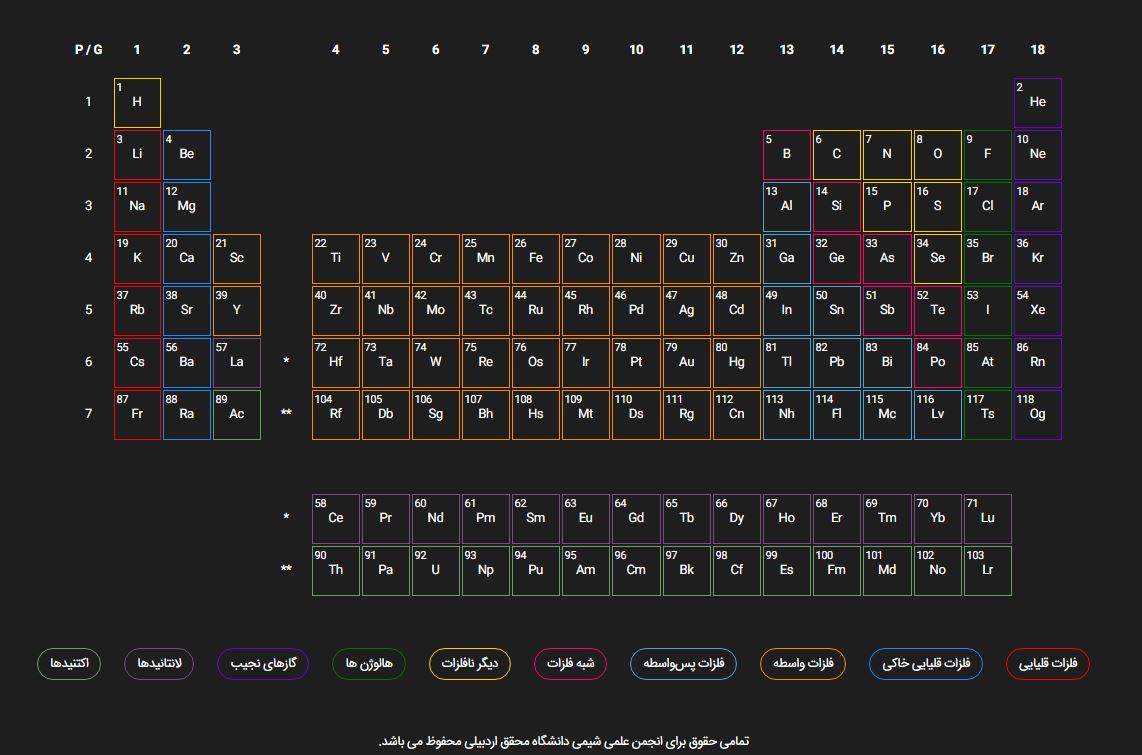
Task: Select the هالوژن ها category pill
Action: pyautogui.click(x=369, y=663)
